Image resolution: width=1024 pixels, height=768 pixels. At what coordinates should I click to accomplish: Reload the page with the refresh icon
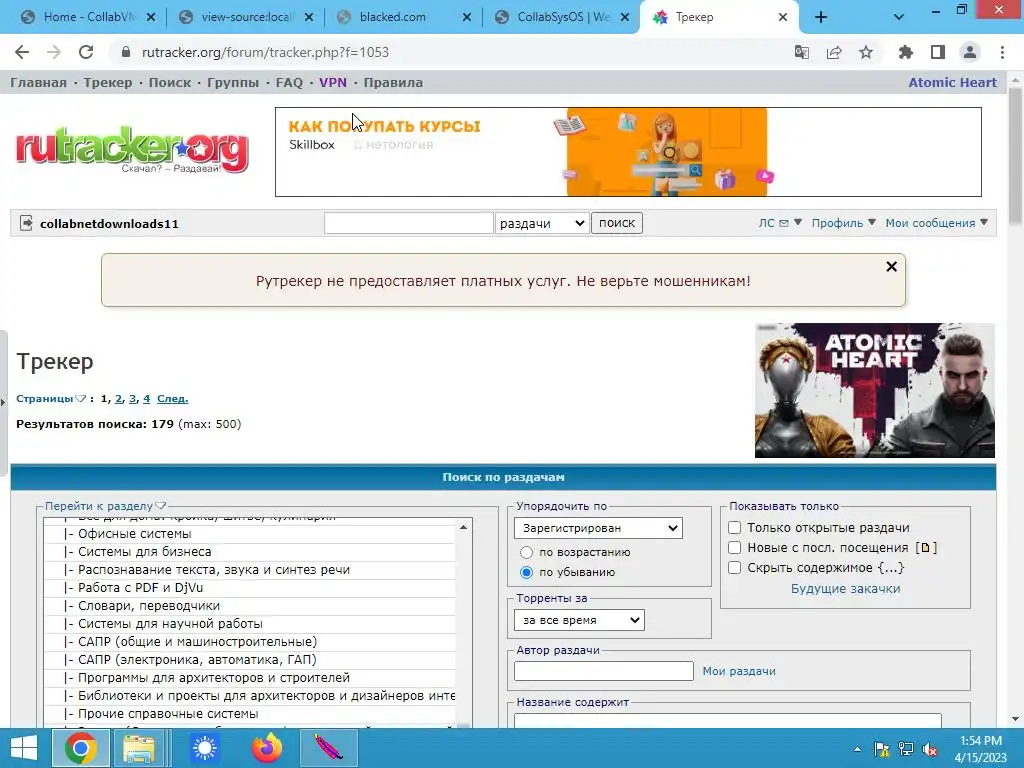click(86, 52)
